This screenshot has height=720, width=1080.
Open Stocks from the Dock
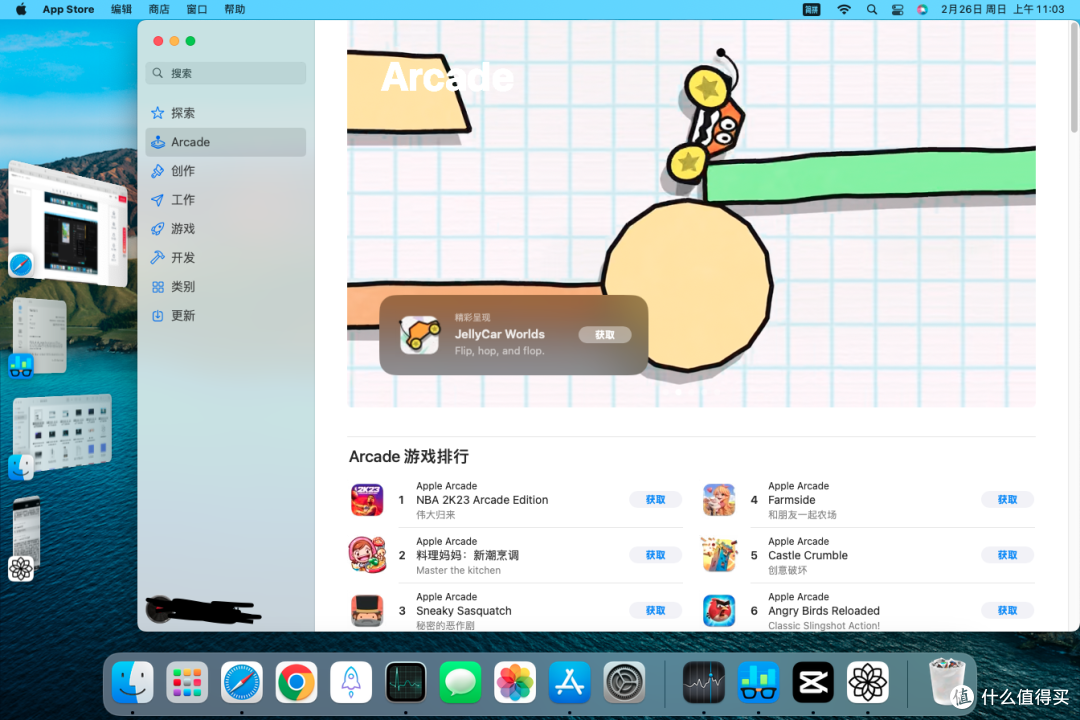pos(703,682)
